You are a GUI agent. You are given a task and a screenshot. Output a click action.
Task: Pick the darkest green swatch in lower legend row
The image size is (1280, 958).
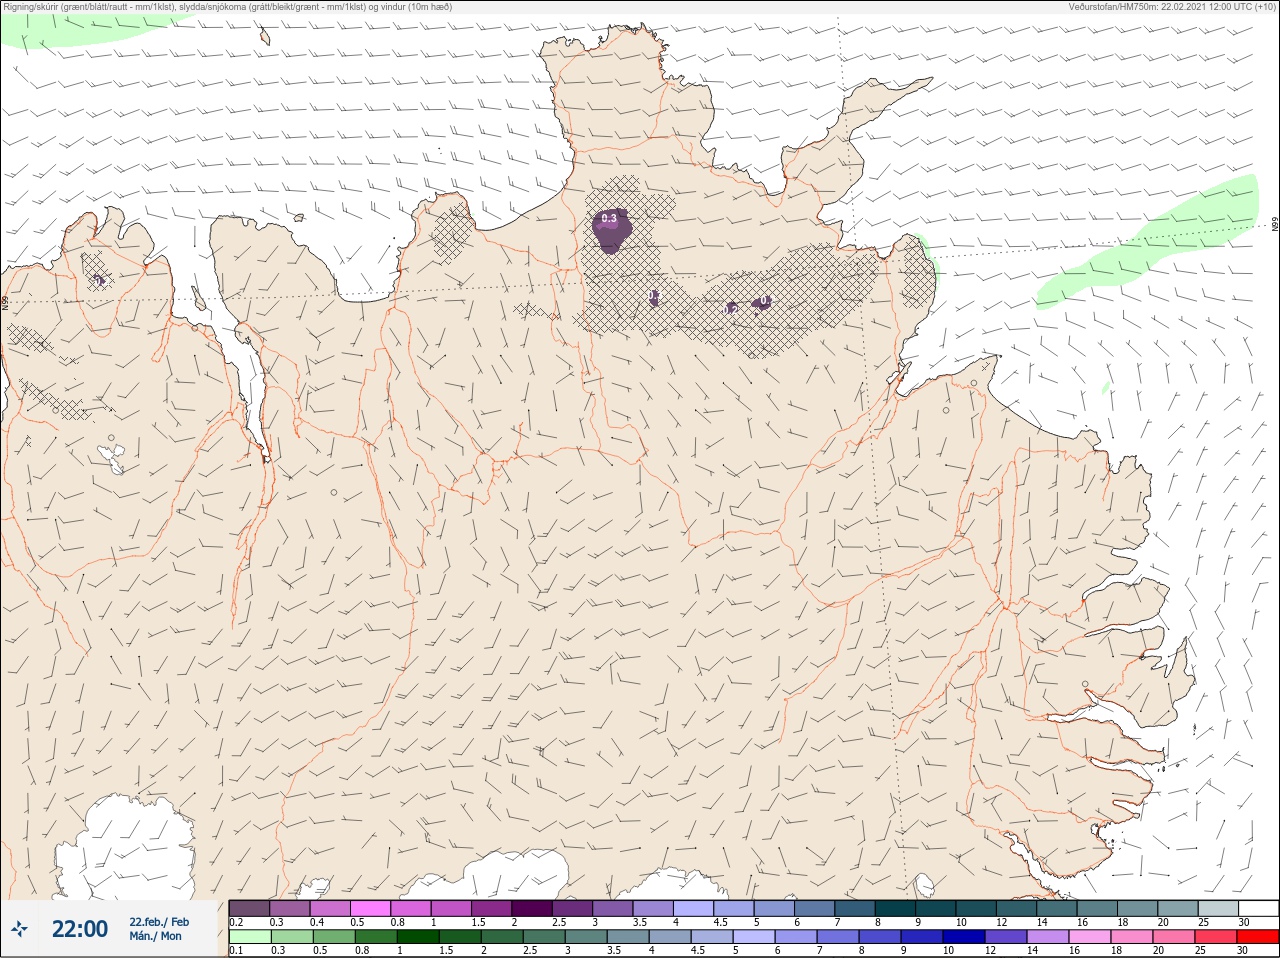[x=418, y=937]
